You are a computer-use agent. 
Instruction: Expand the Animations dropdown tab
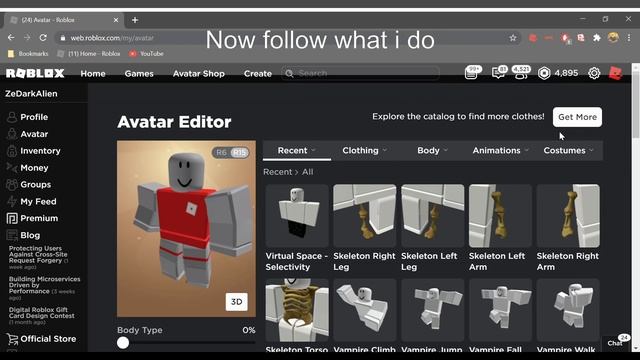(500, 151)
